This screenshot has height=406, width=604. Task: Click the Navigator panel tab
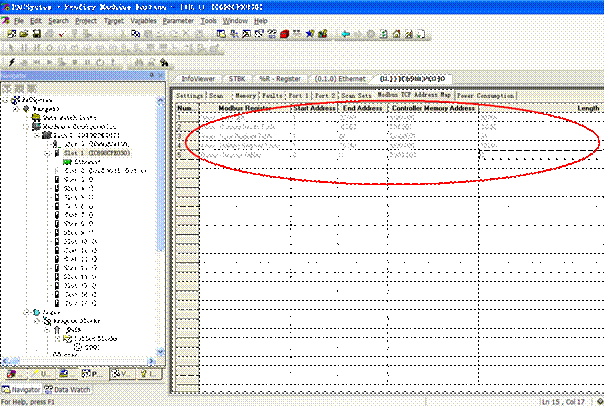point(23,388)
